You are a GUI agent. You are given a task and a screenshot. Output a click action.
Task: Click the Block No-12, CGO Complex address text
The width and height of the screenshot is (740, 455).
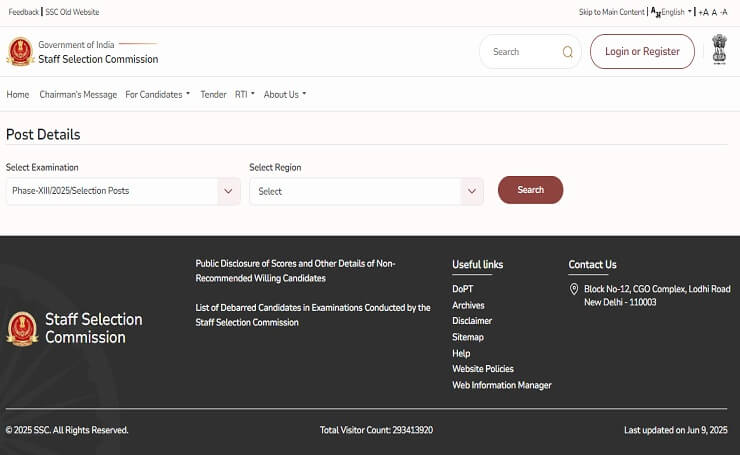pyautogui.click(x=657, y=295)
